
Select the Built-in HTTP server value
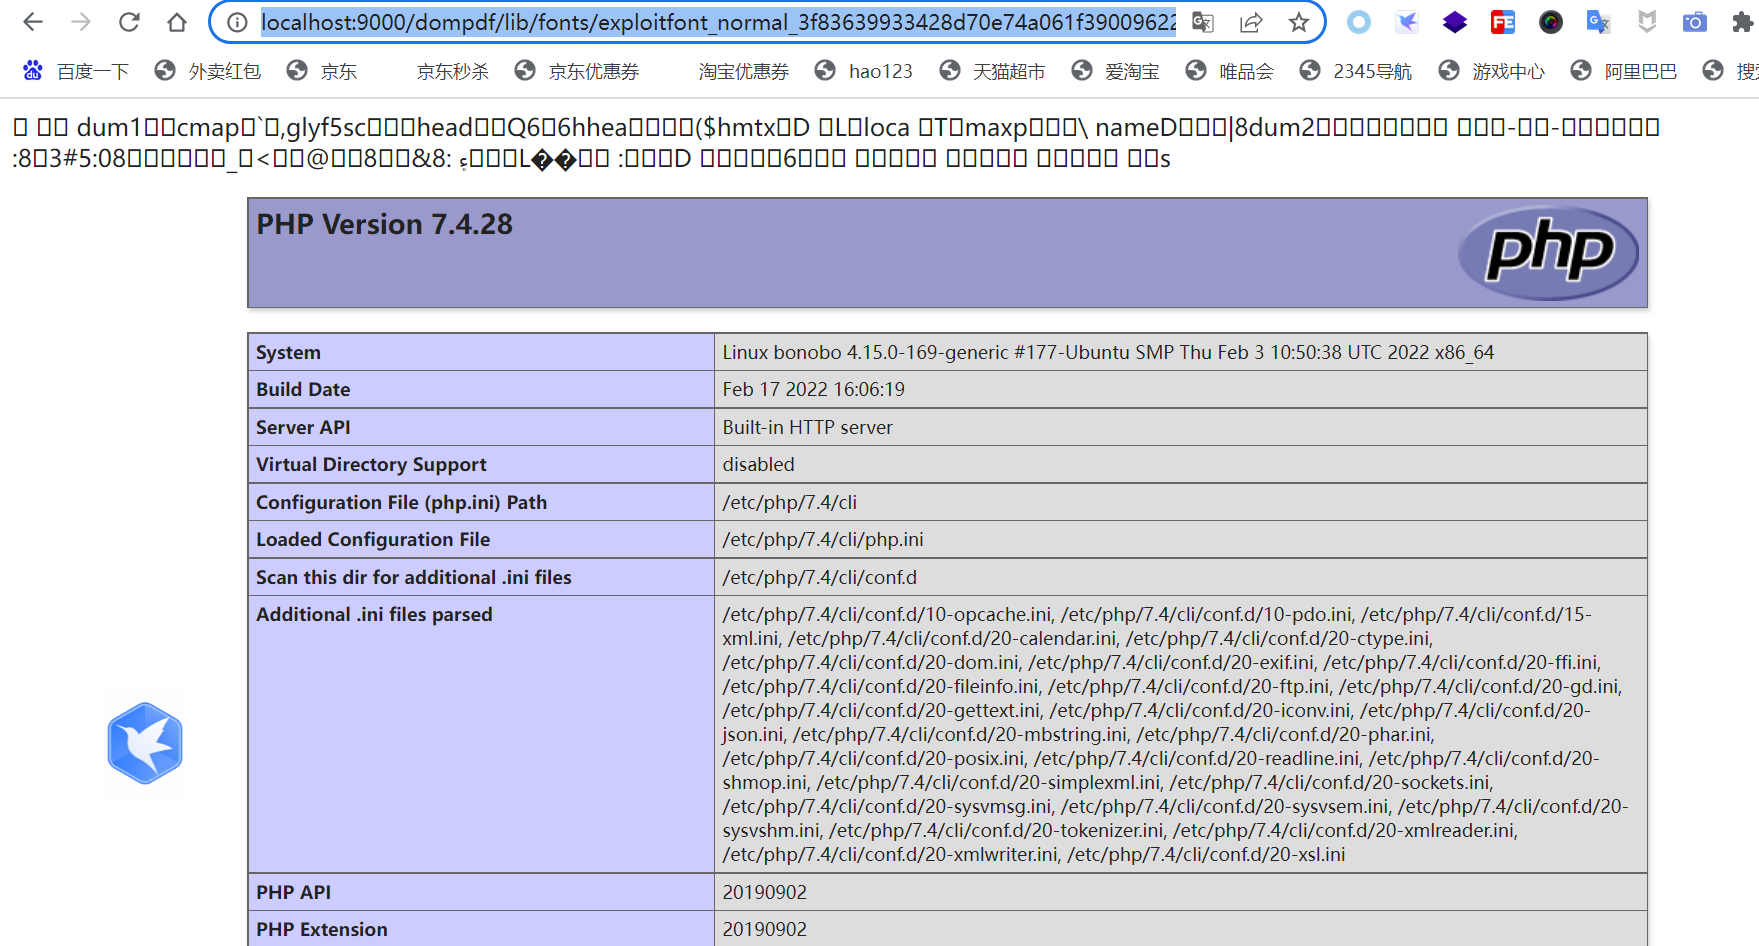click(x=807, y=427)
